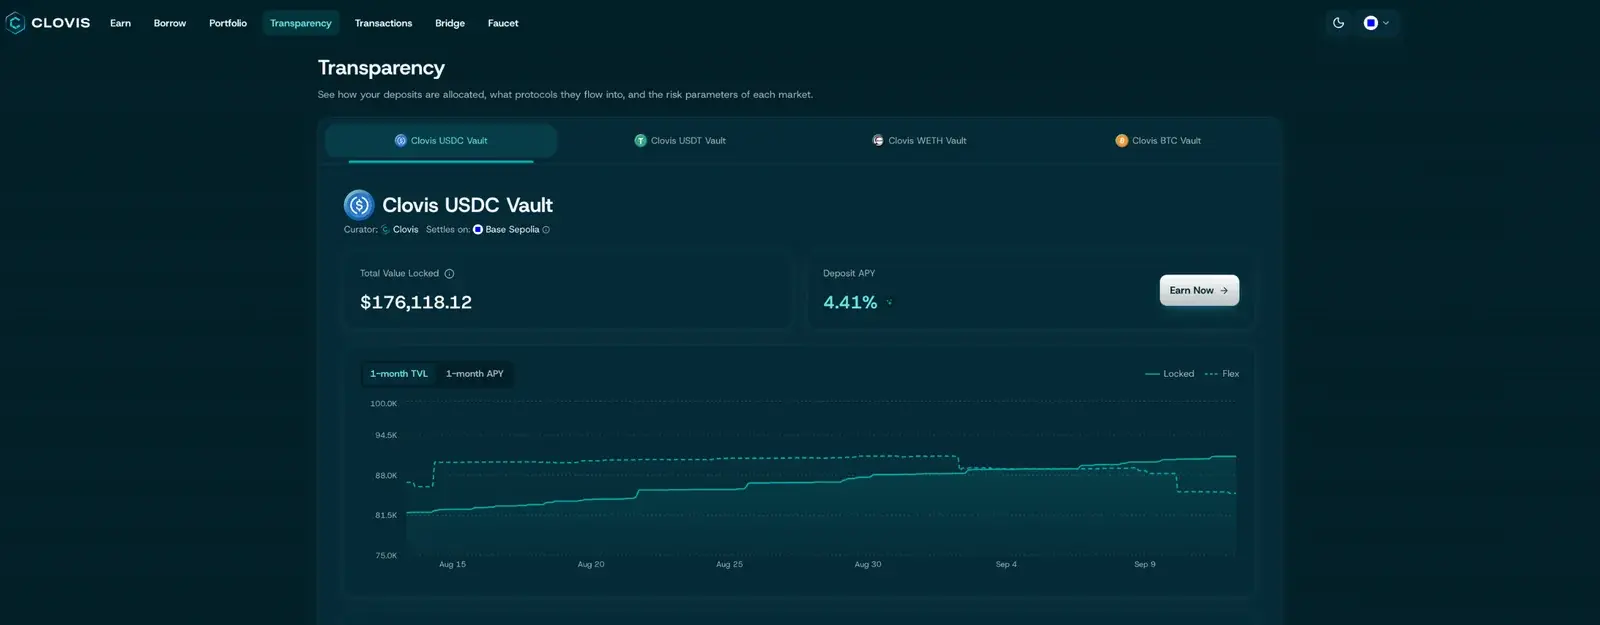Click the 94.5K y-axis label
The width and height of the screenshot is (1600, 625).
coord(386,436)
